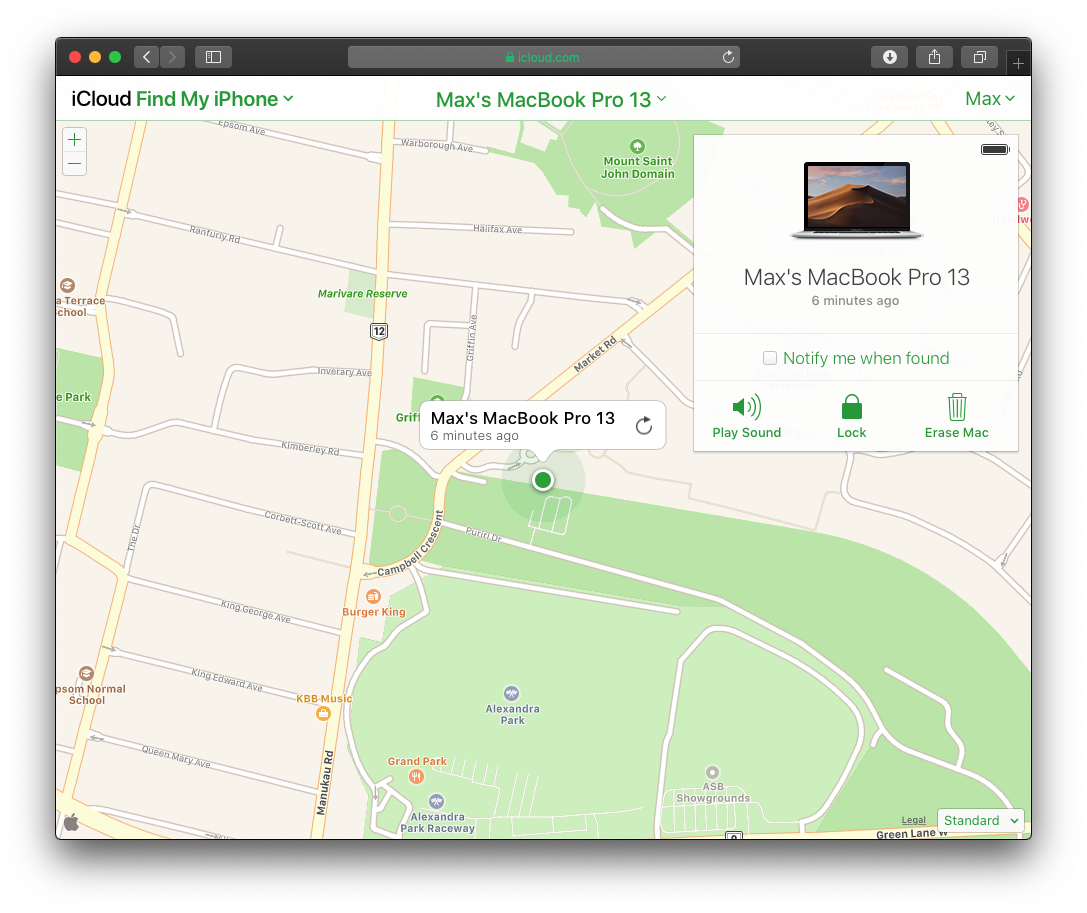Click the Inverary Ave street label
Viewport: 1087px width, 913px height.
tap(345, 372)
